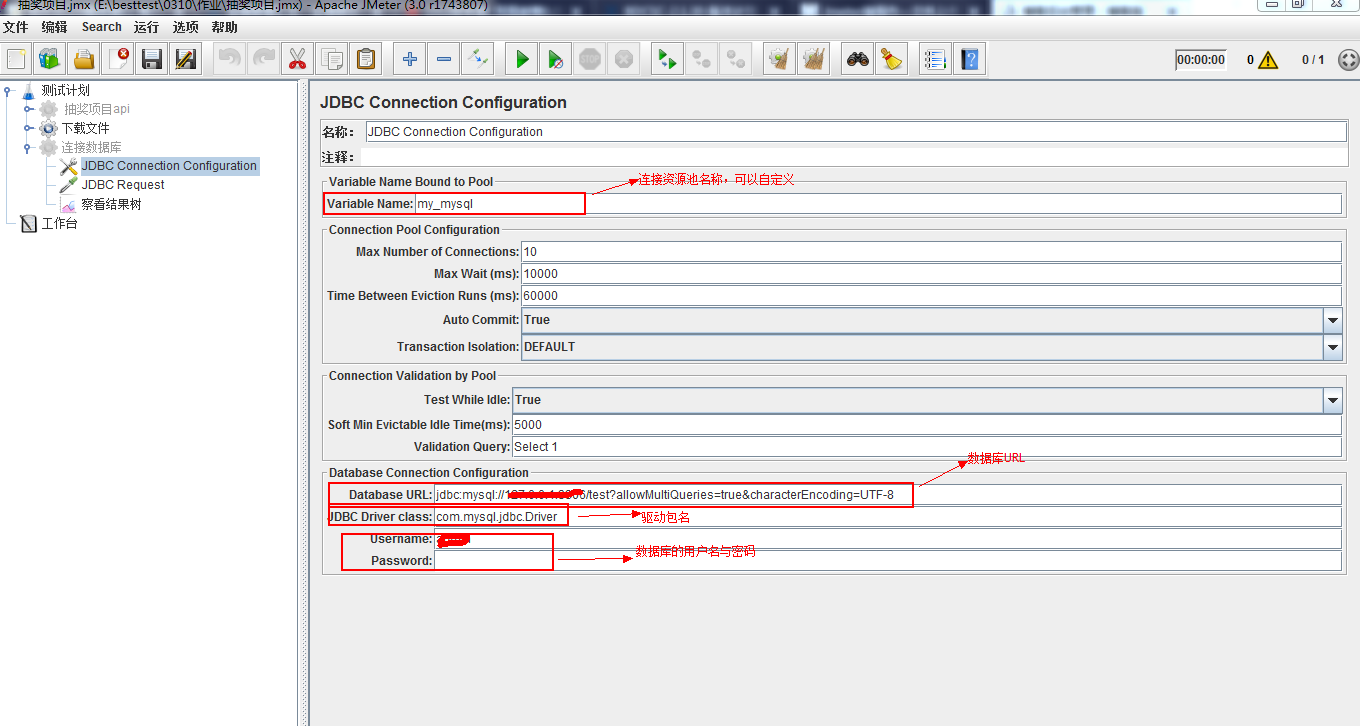Open the Function Helper list icon
Viewport: 1360px width, 726px height.
(935, 59)
